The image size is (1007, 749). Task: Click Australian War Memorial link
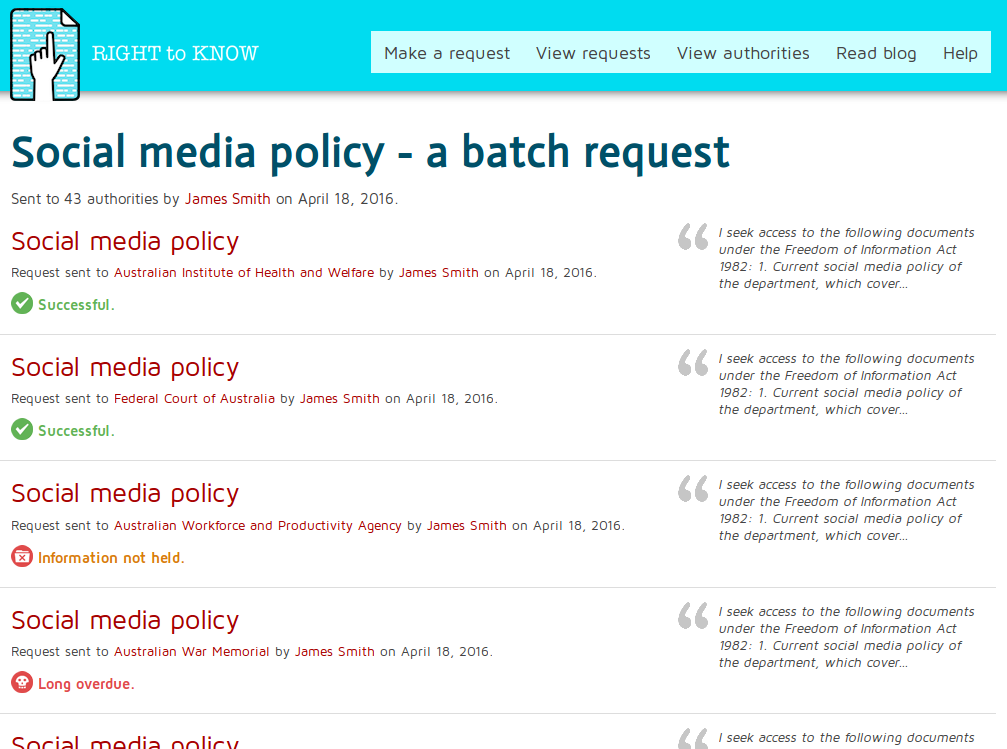(x=191, y=651)
